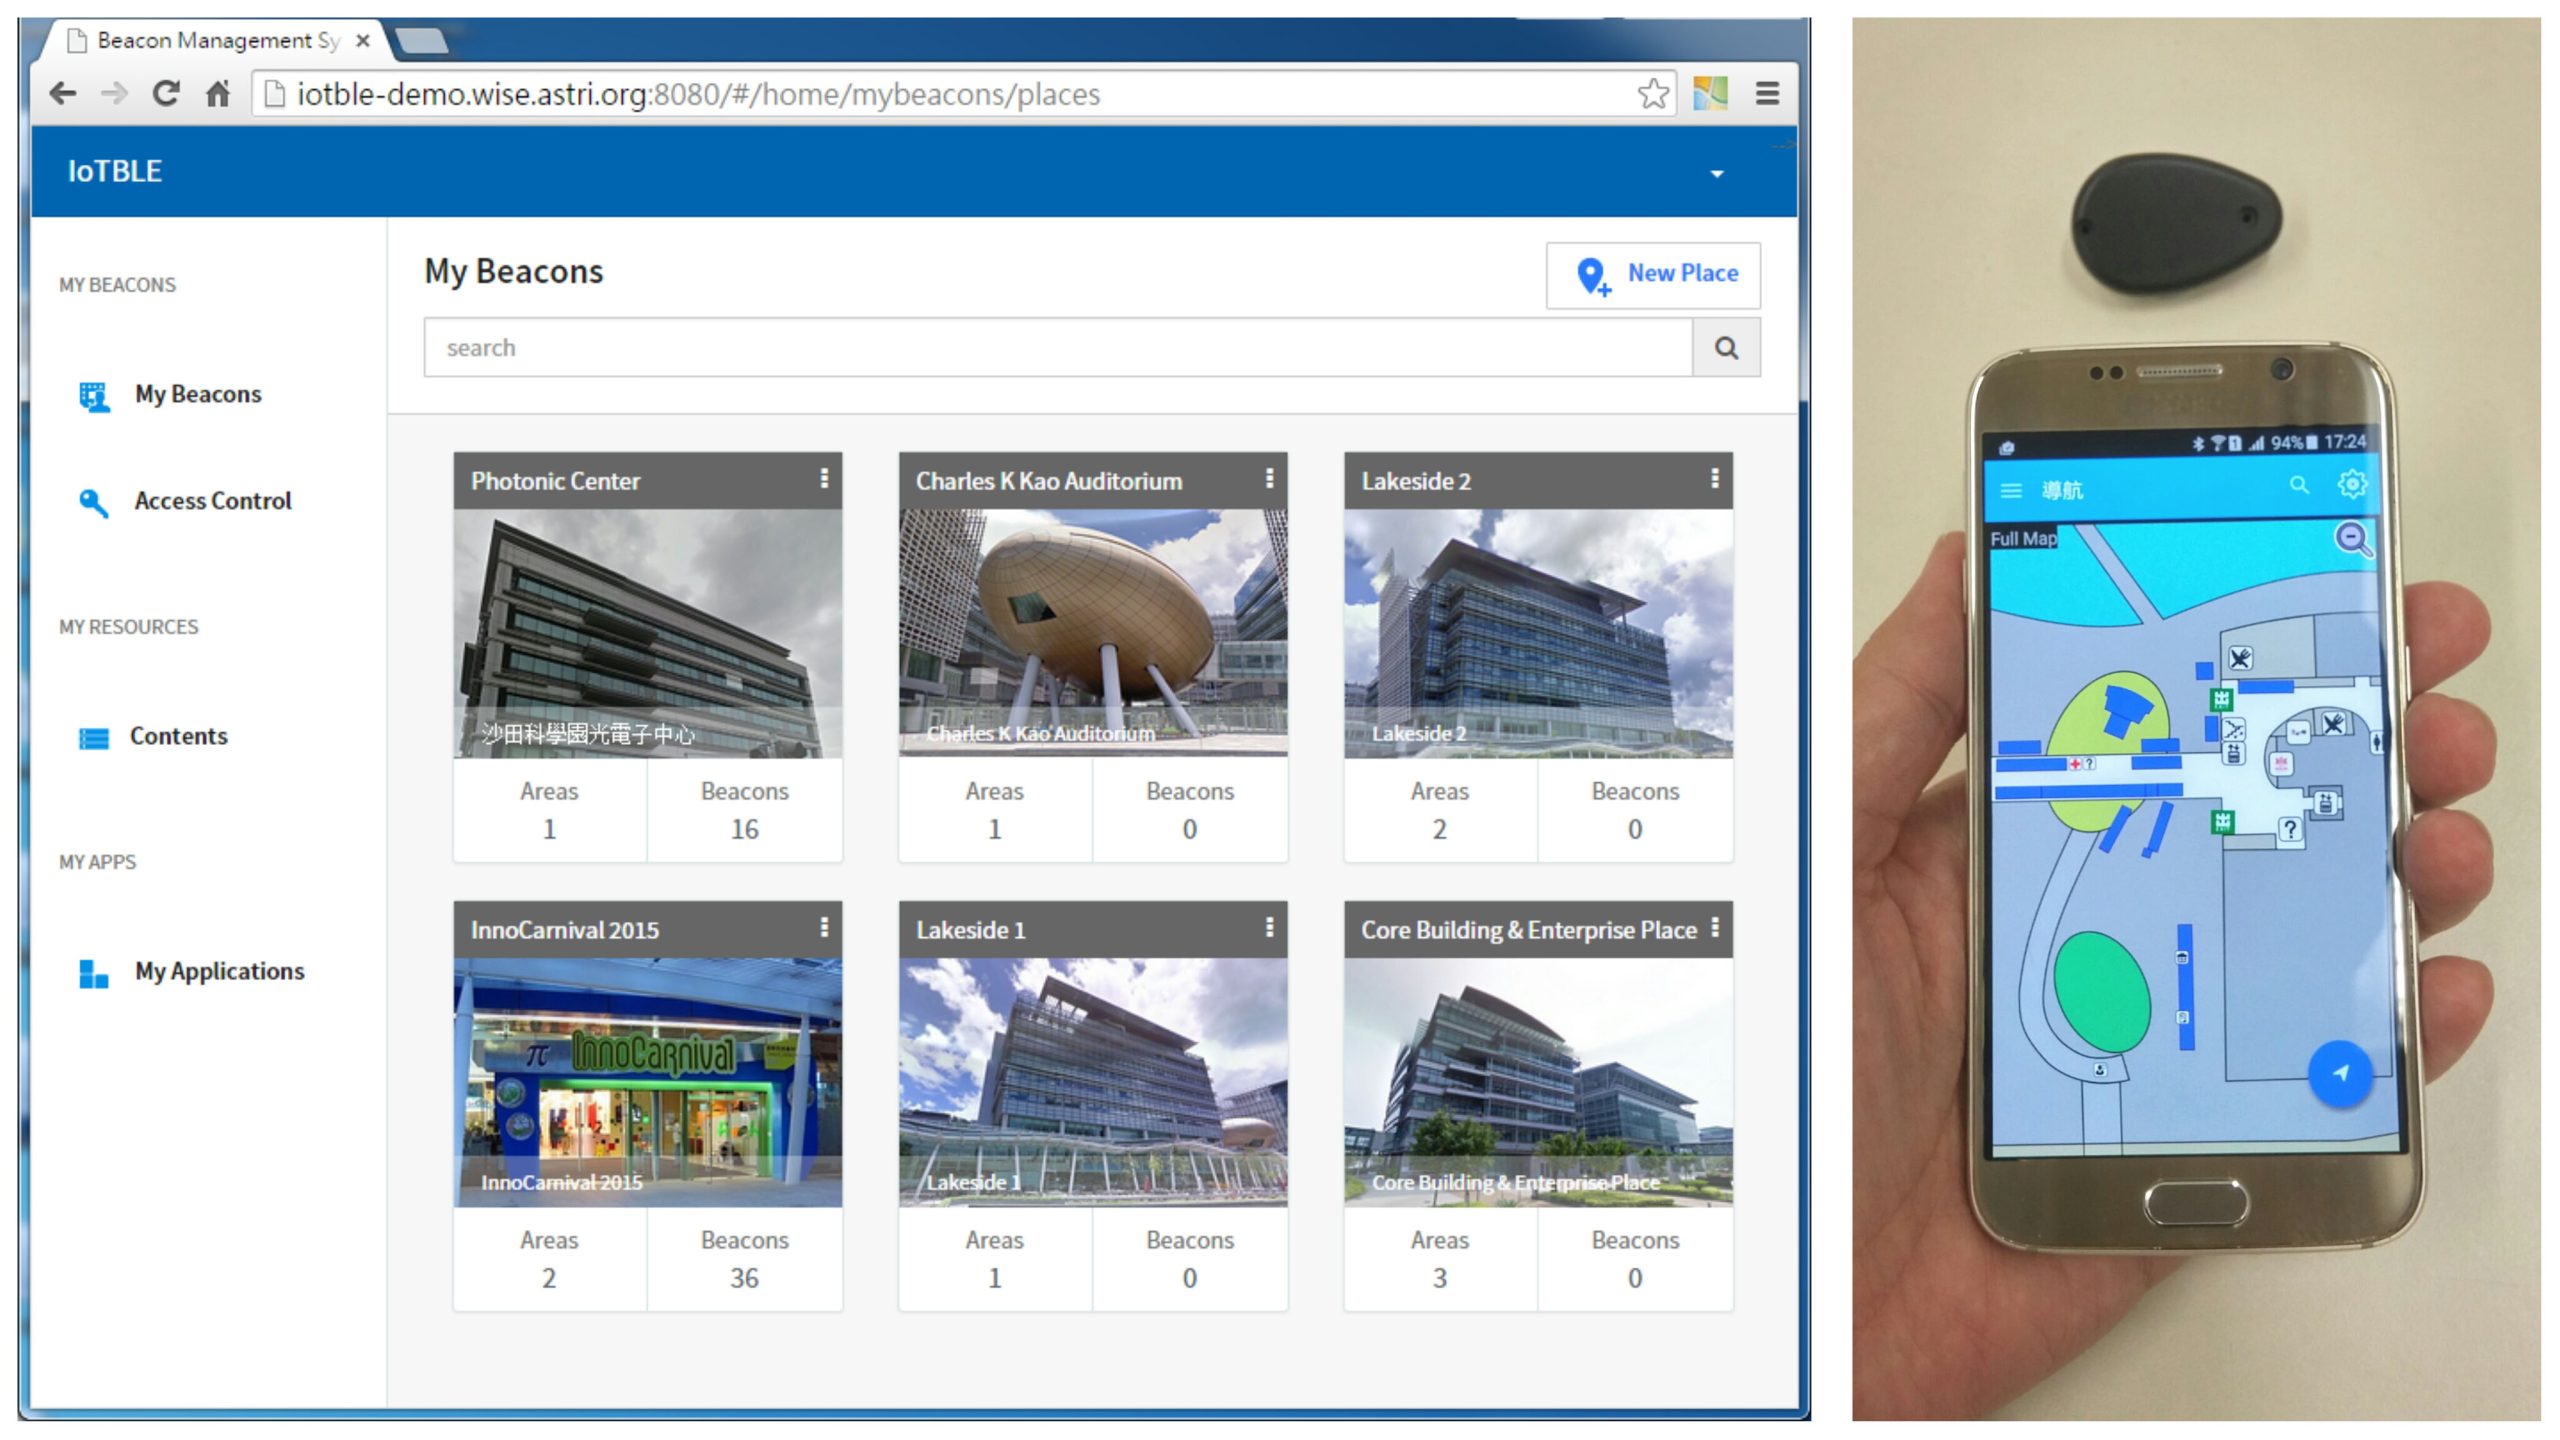Click the New Place button
2560x1440 pixels.
(x=1653, y=275)
